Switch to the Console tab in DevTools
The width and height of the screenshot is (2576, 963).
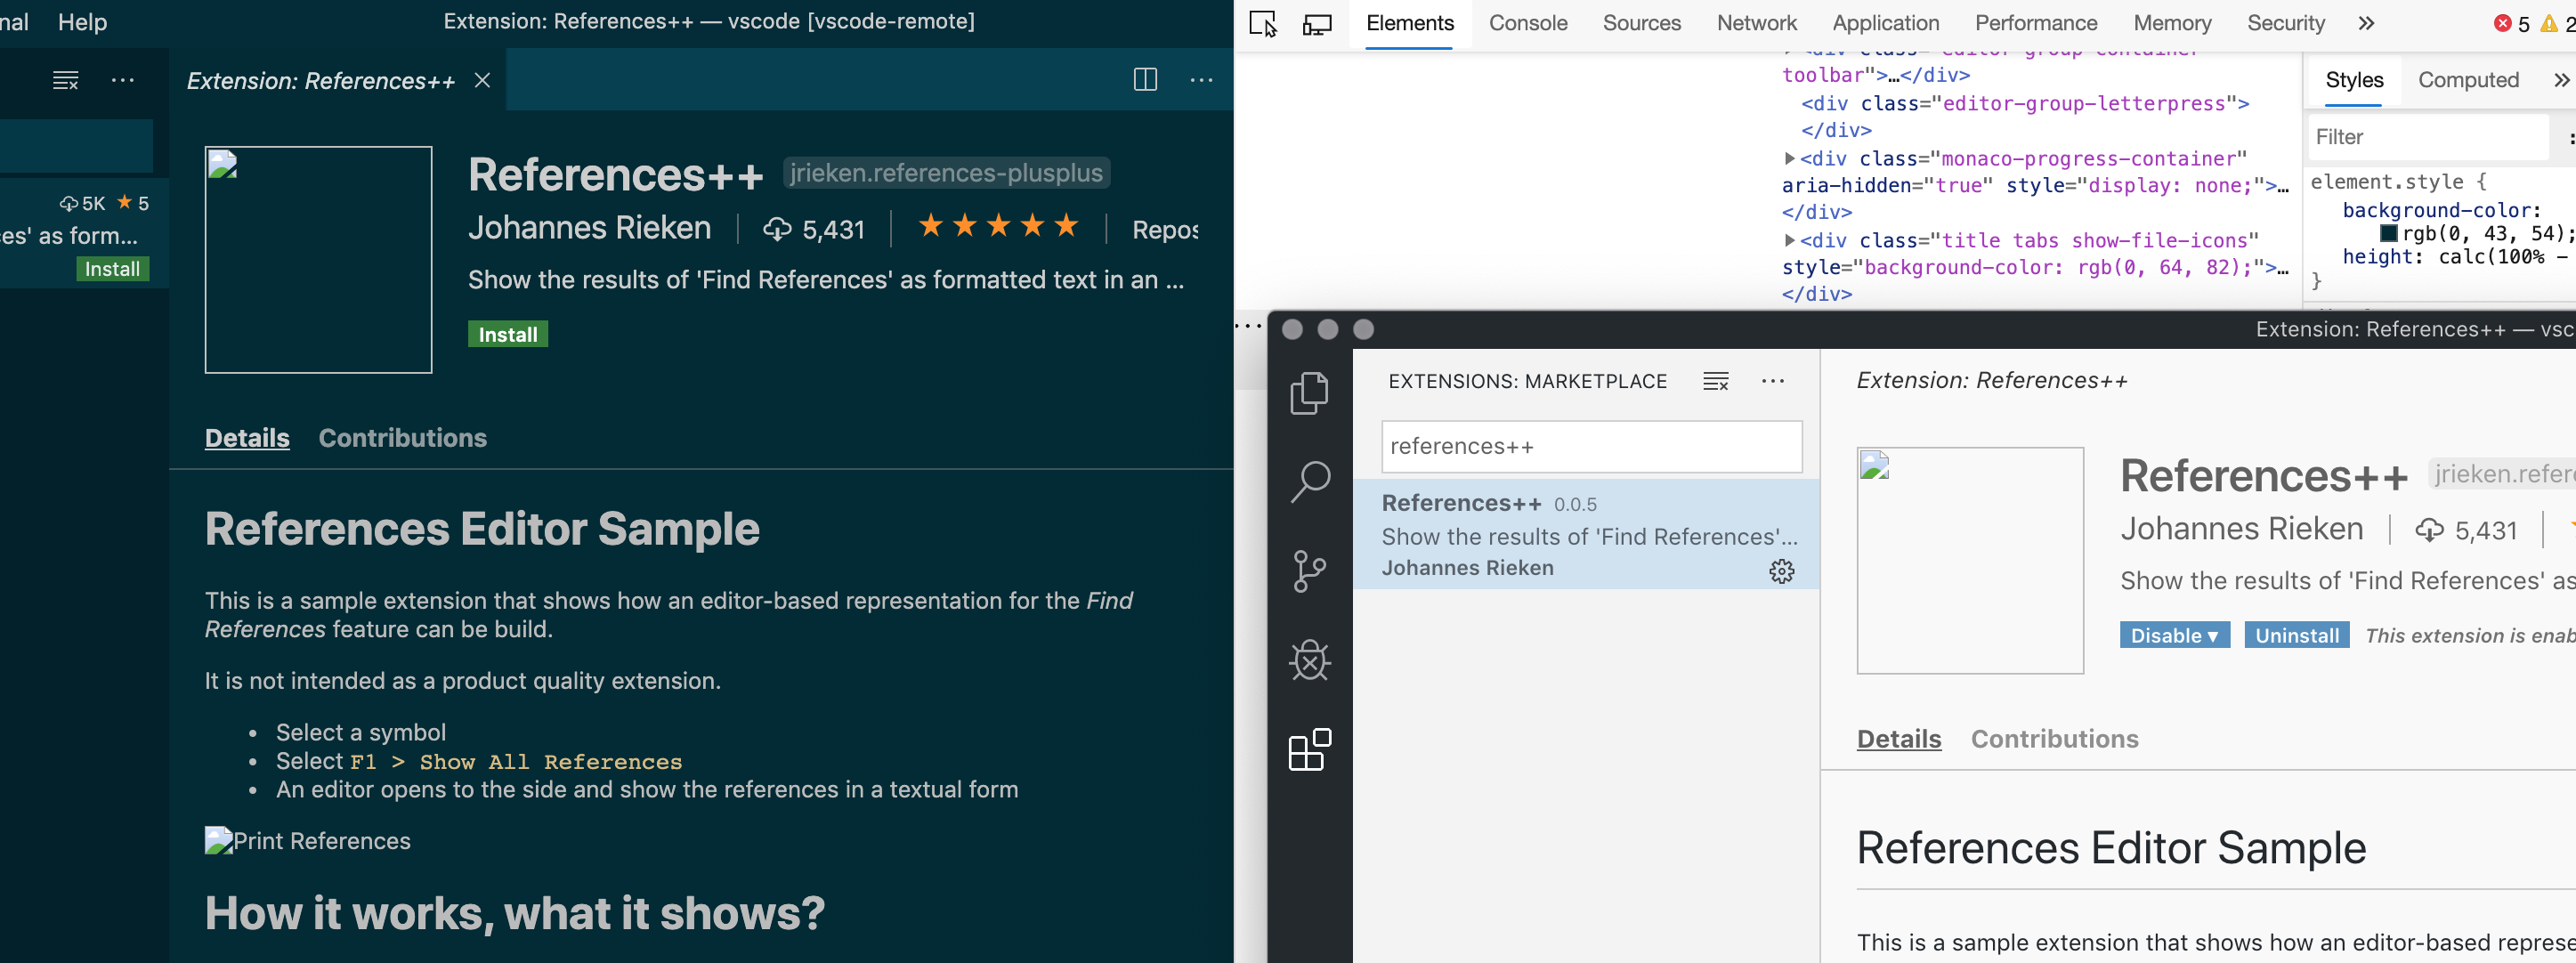(x=1527, y=23)
